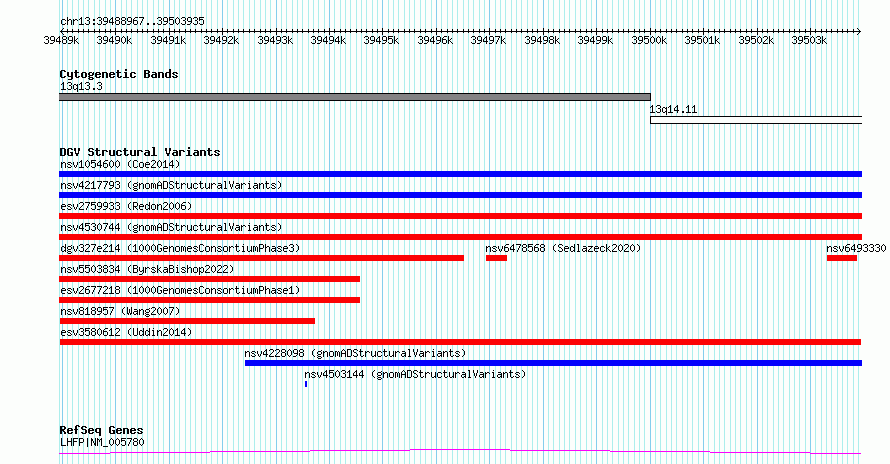Select the gray 13q13.3 cytogenetic band bar
This screenshot has height=464, width=890.
click(355, 97)
